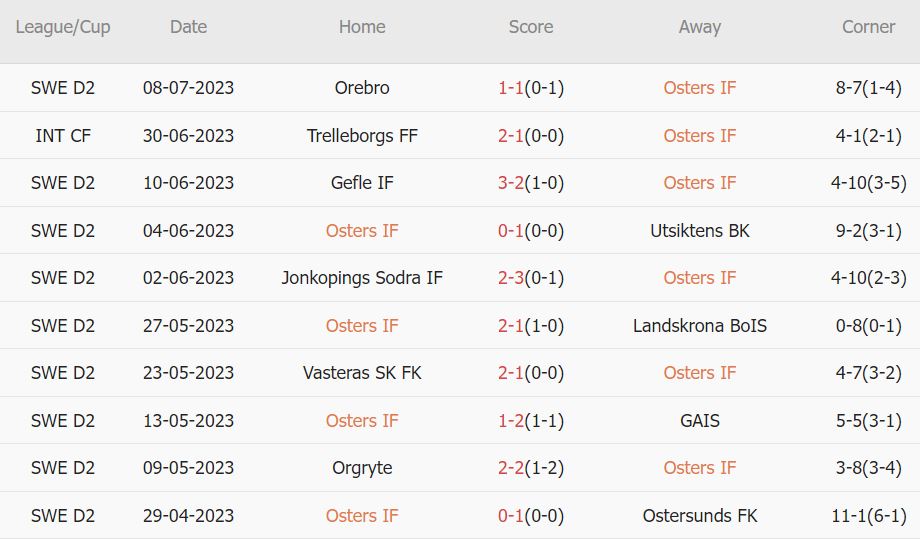This screenshot has height=539, width=920.
Task: Select GAIS away team link
Action: pos(699,421)
